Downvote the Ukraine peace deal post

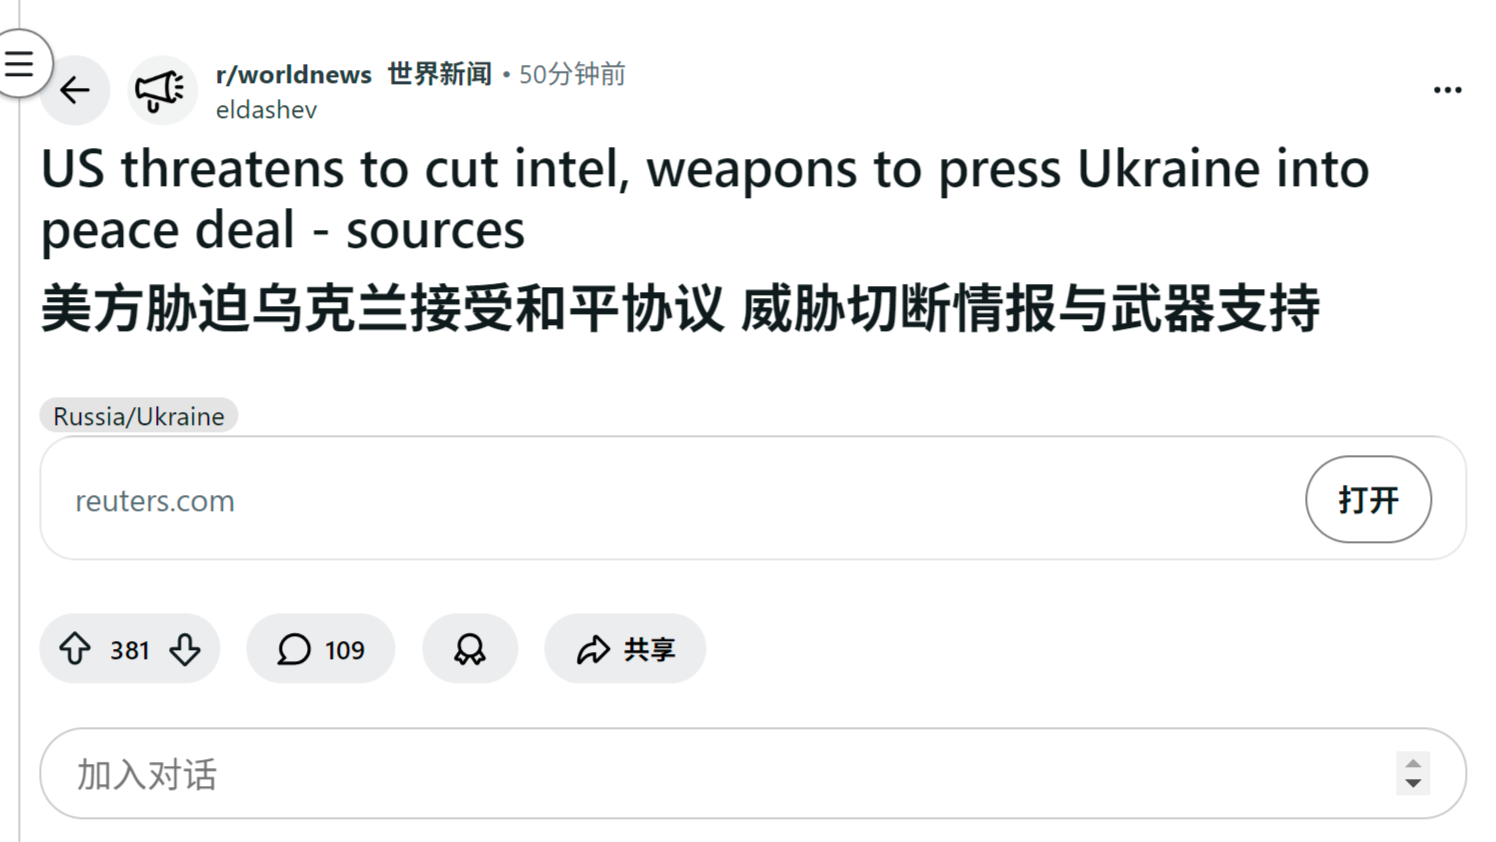[185, 649]
